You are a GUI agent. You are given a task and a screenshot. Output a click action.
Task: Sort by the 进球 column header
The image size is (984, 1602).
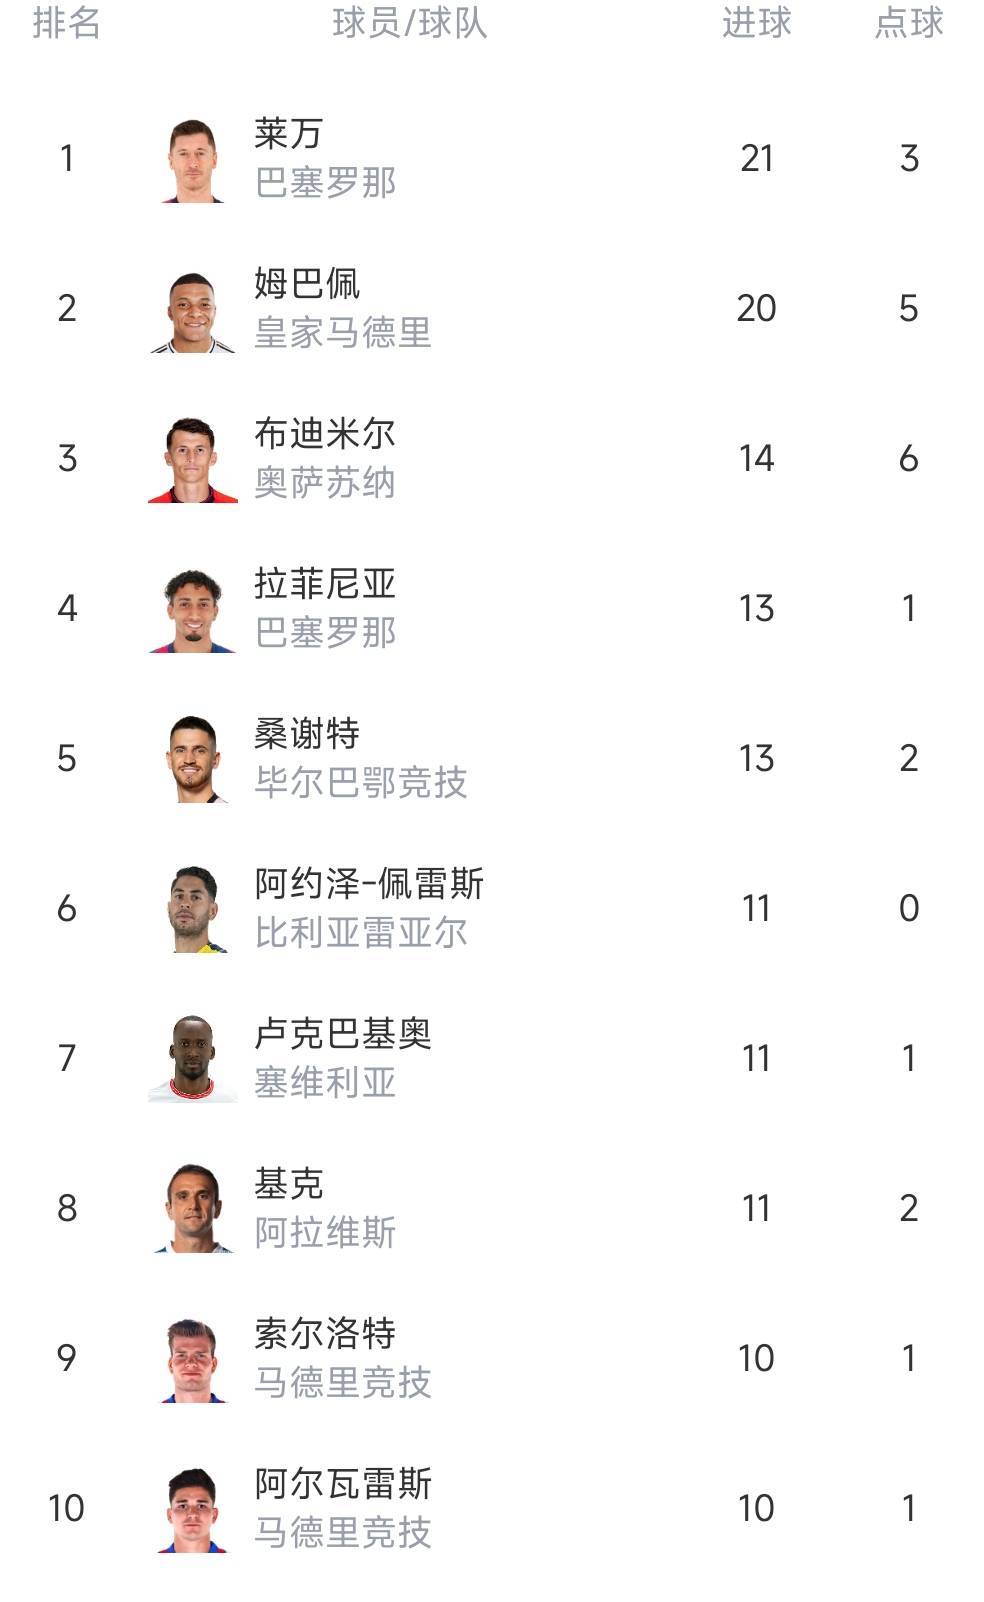click(x=756, y=23)
